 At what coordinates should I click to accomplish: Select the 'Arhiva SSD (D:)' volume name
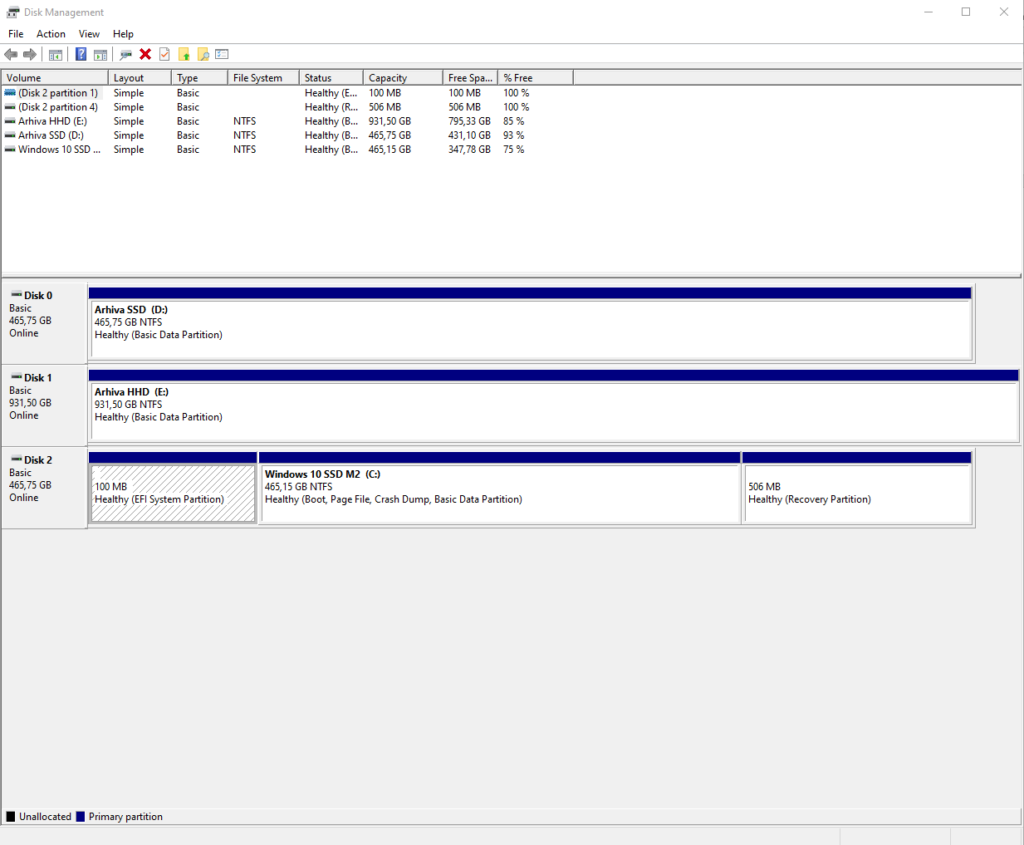(51, 135)
